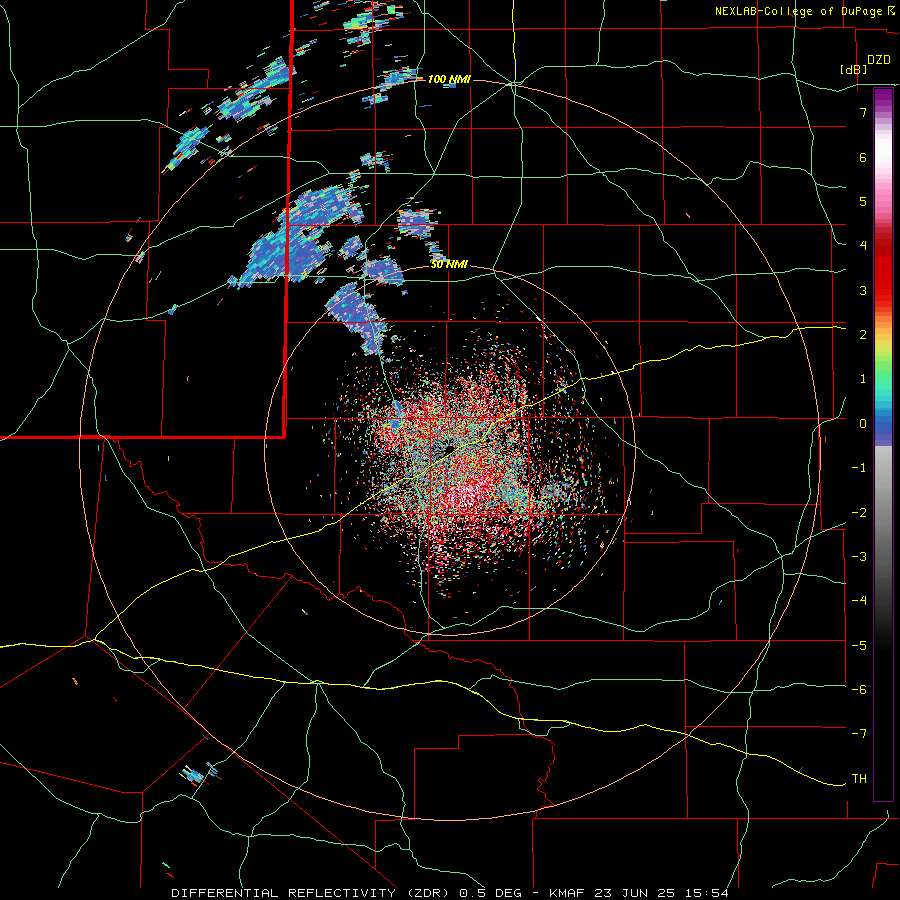The image size is (900, 900).
Task: Click the TH label on color scale
Action: point(859,779)
